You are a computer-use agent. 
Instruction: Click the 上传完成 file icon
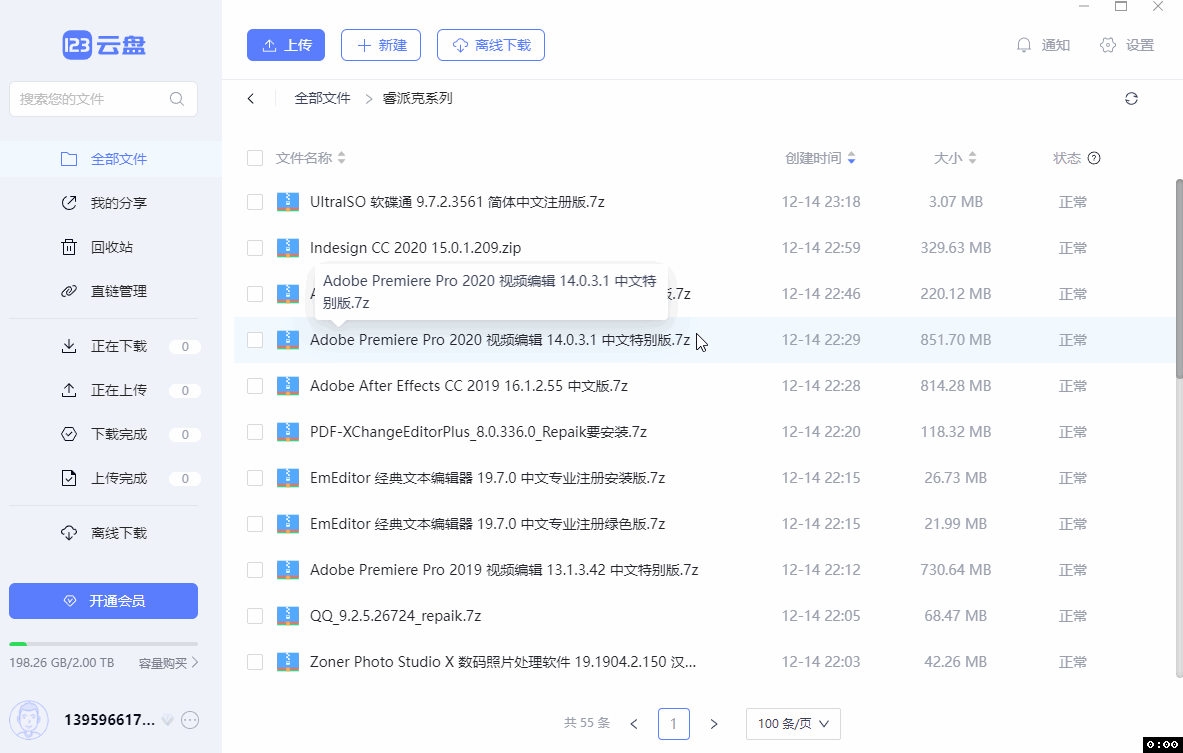tap(69, 478)
